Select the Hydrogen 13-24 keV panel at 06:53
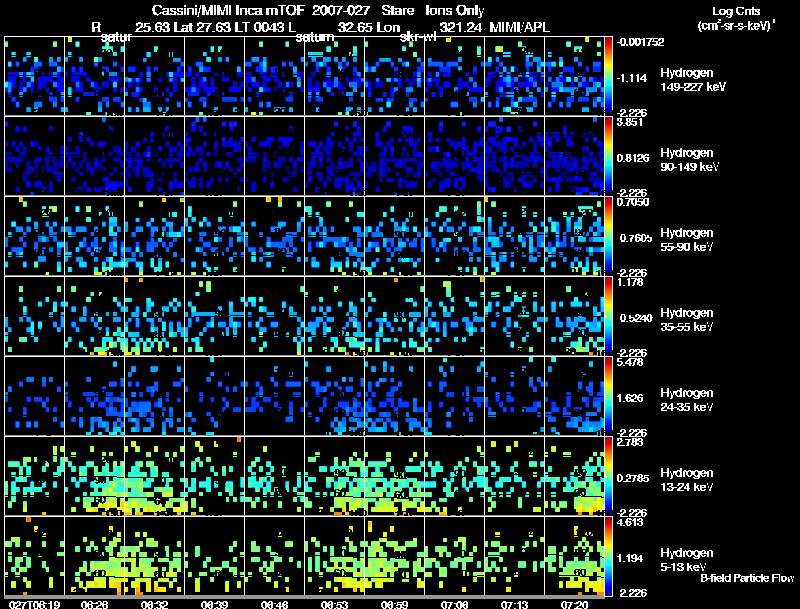Screen dimensions: 800x609 [x=334, y=476]
